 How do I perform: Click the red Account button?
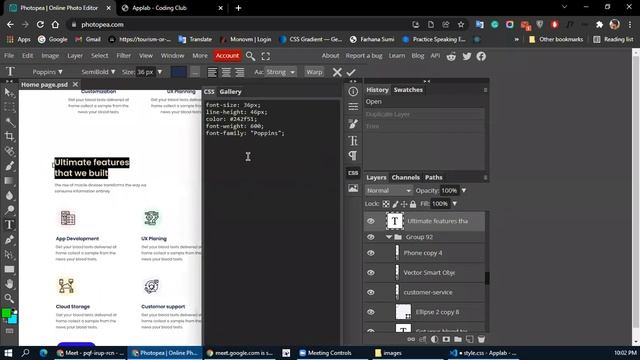pyautogui.click(x=227, y=56)
